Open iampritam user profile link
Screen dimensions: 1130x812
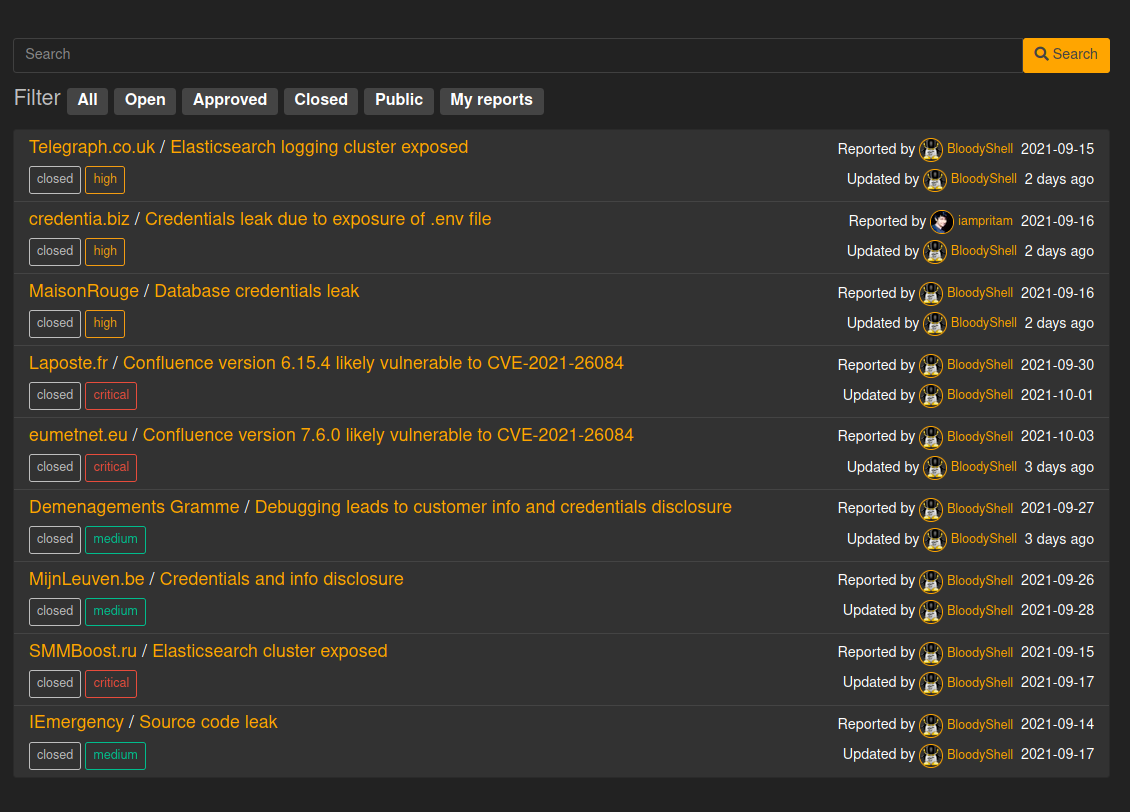coord(985,221)
